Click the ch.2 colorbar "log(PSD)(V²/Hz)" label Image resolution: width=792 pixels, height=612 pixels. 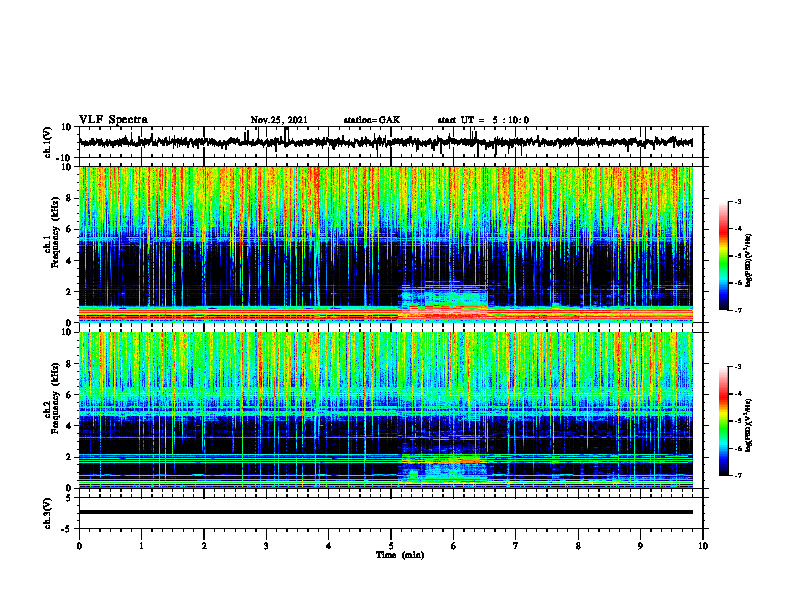(x=749, y=425)
